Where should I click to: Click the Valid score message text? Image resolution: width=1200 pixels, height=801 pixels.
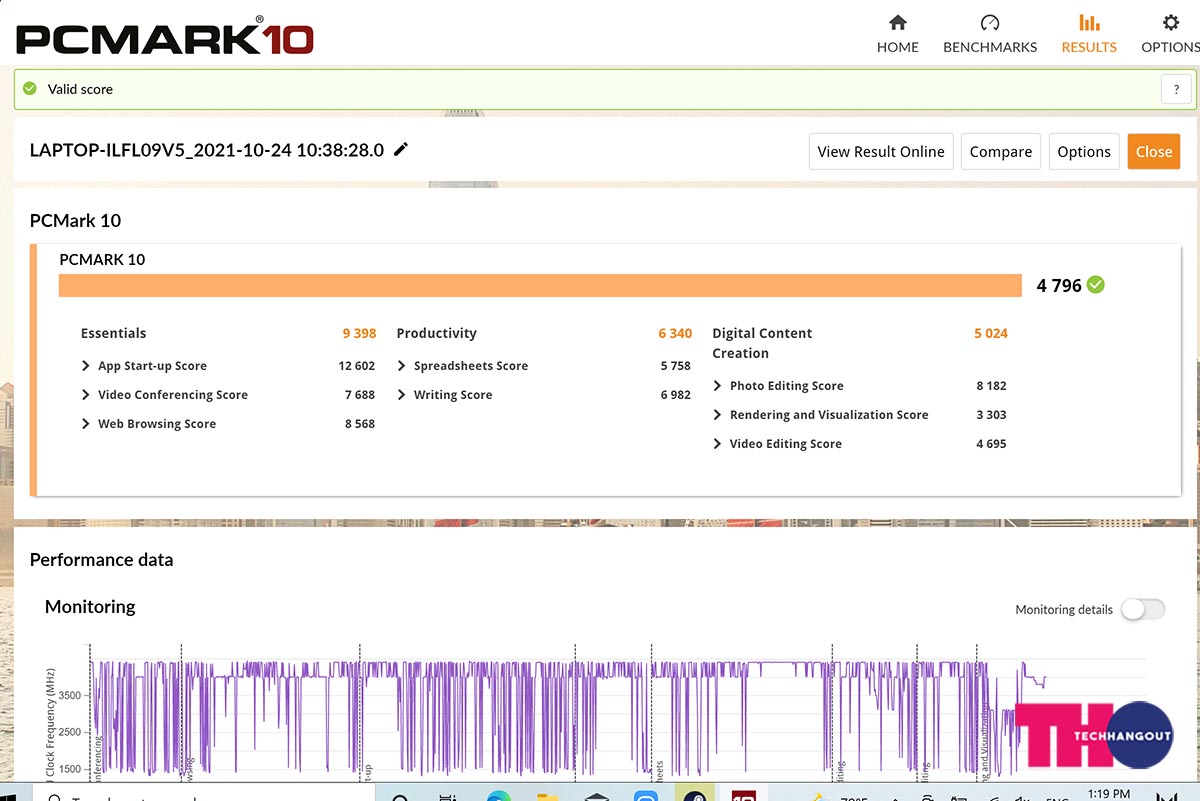tap(80, 89)
